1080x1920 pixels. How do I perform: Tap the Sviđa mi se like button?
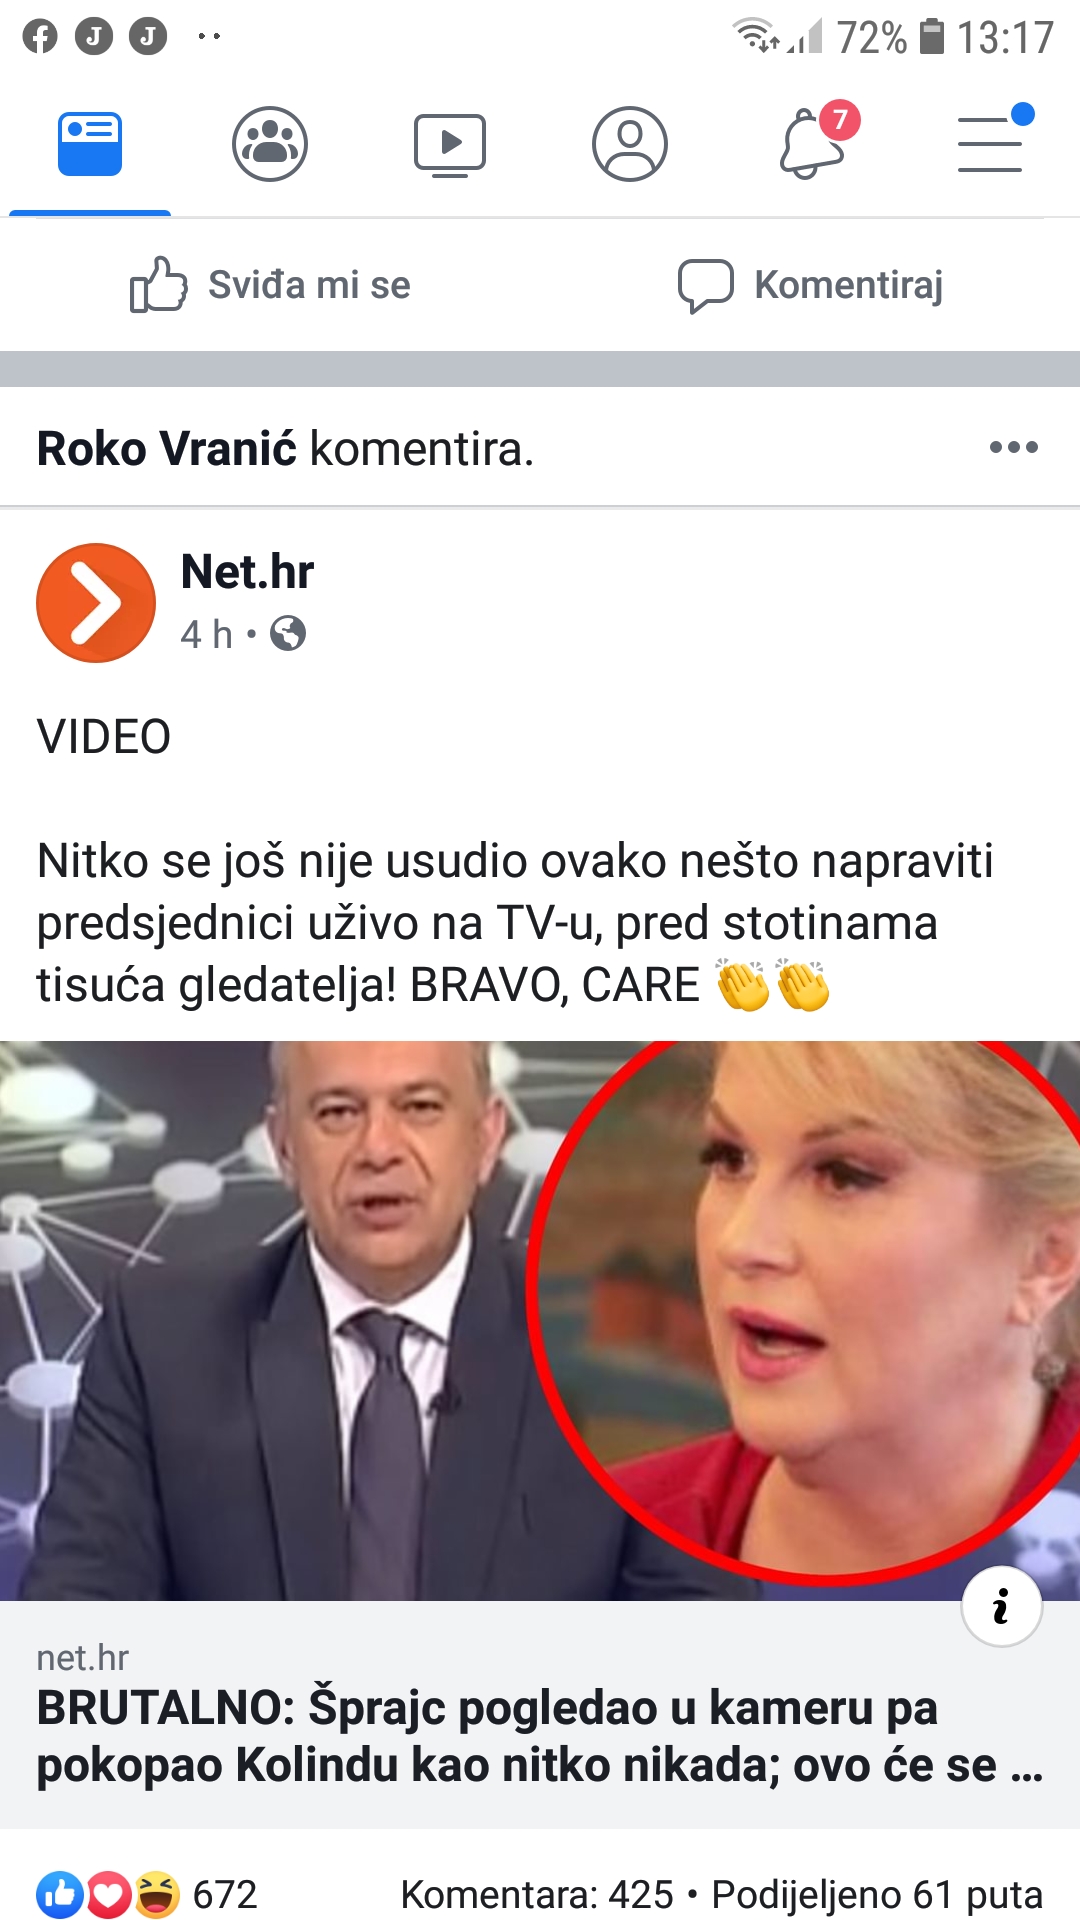click(270, 285)
